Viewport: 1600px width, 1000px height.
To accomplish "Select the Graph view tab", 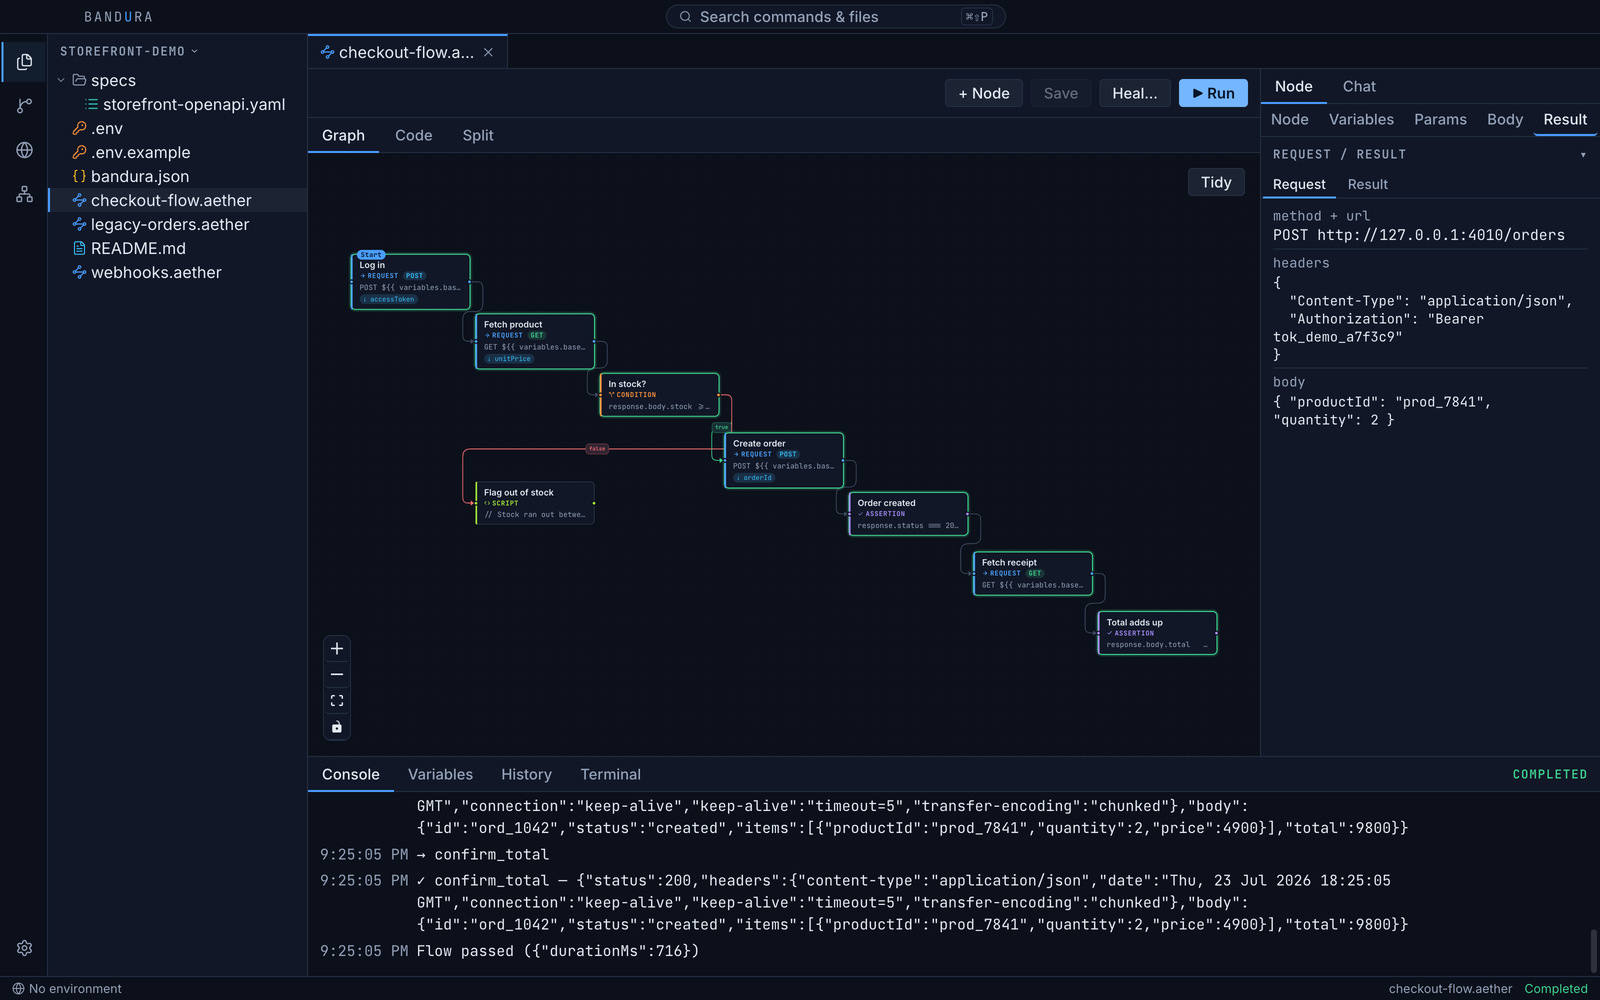I will 343,135.
